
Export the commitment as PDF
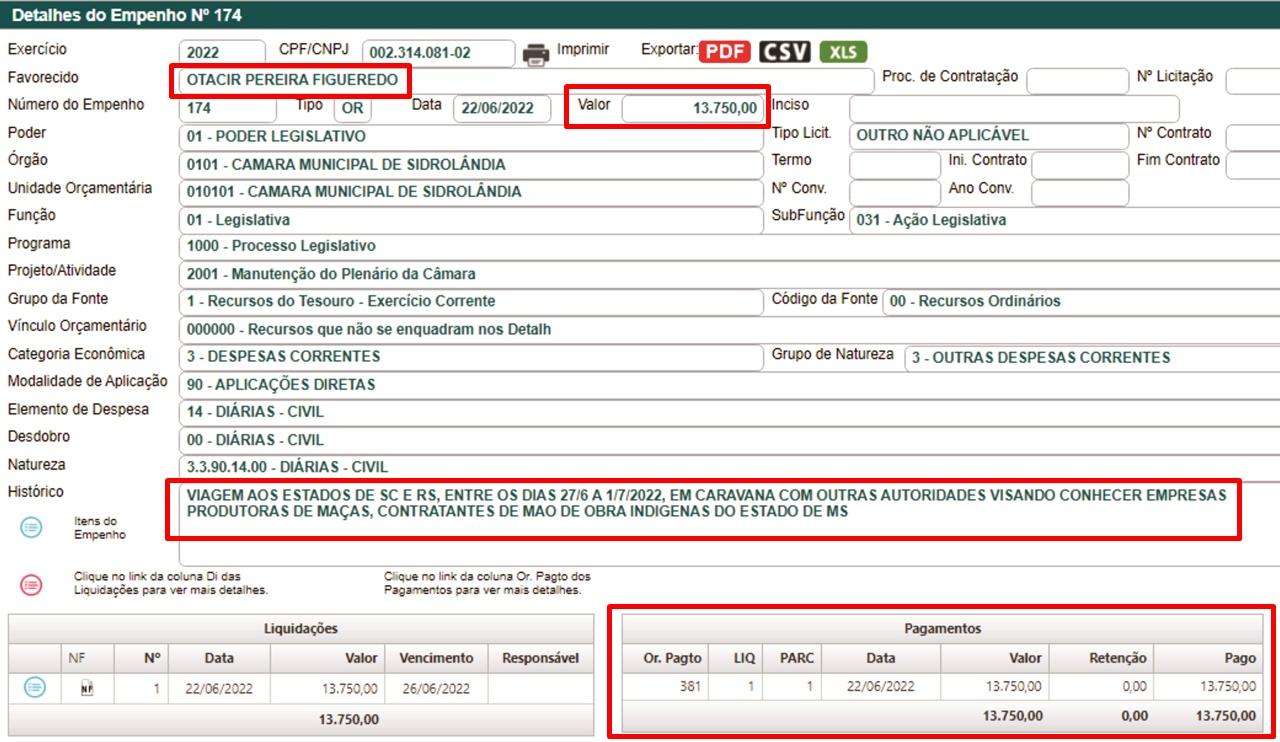pos(724,52)
